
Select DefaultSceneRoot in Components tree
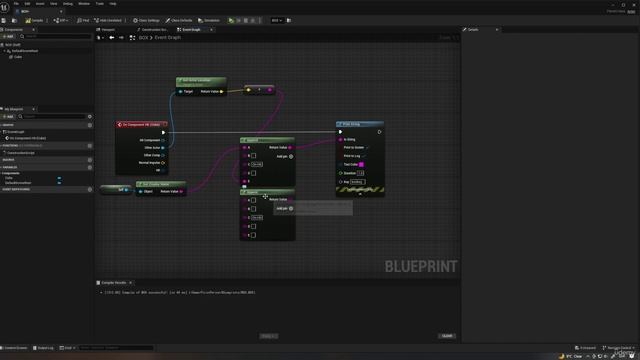coord(24,51)
